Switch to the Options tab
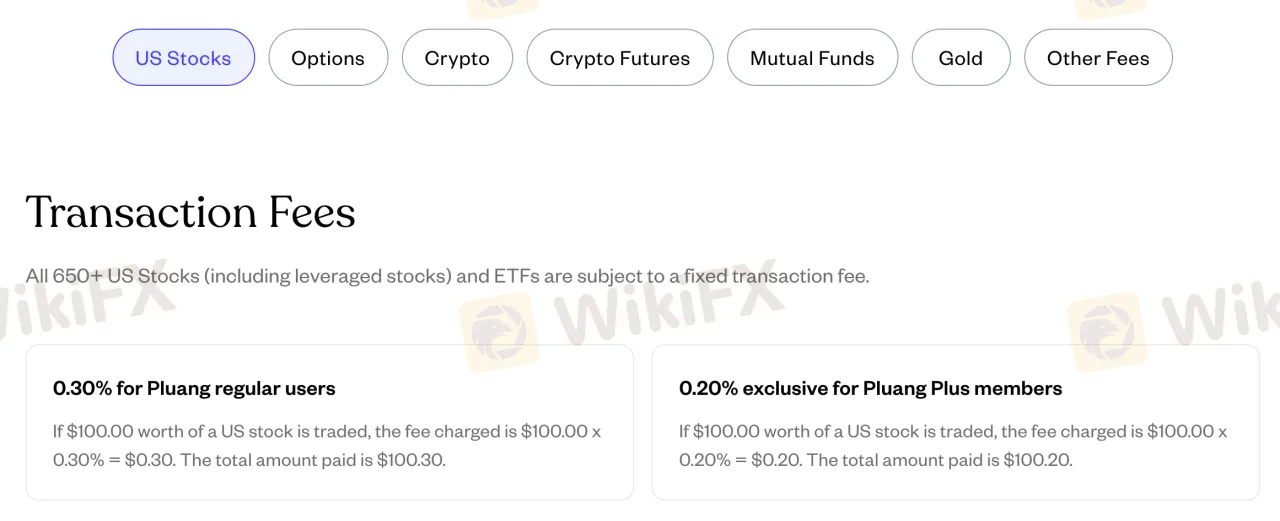This screenshot has width=1280, height=521. tap(328, 58)
